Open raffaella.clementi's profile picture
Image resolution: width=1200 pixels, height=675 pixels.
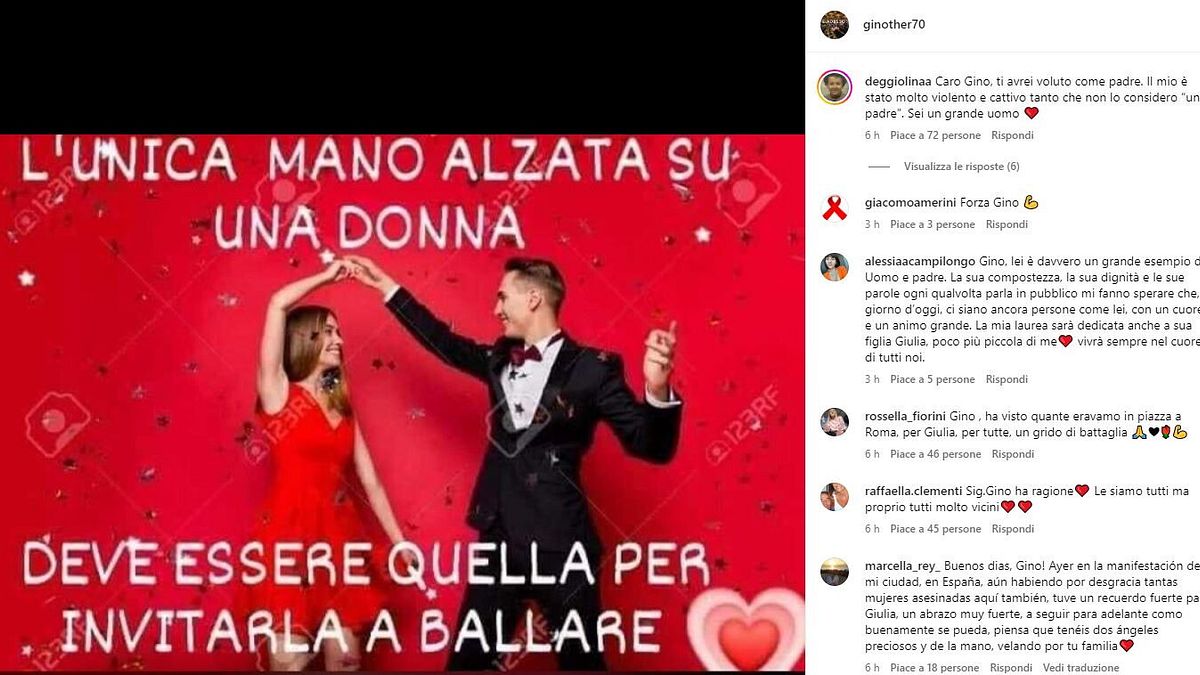(x=834, y=497)
